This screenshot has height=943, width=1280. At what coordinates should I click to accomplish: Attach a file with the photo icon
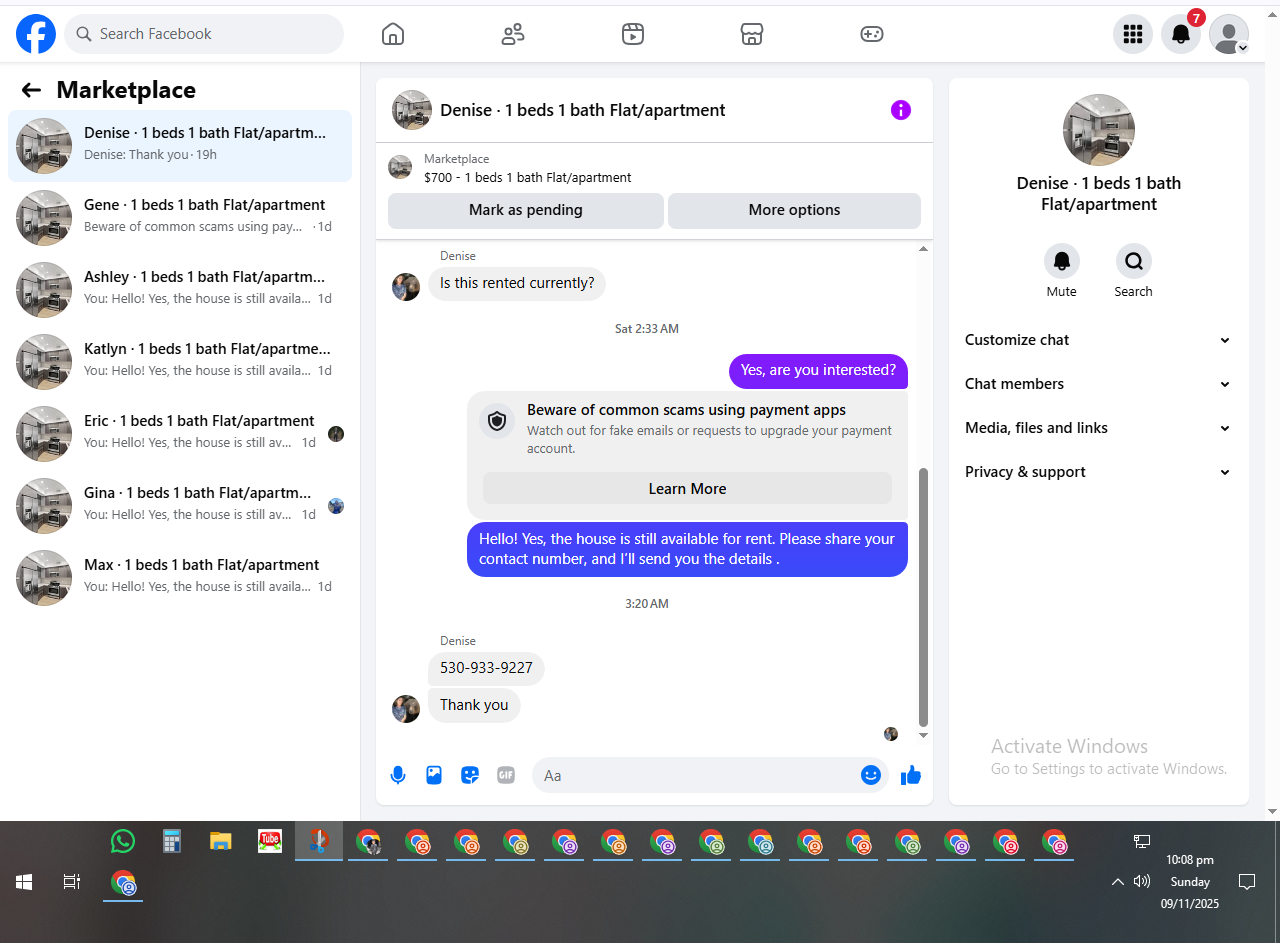click(434, 775)
